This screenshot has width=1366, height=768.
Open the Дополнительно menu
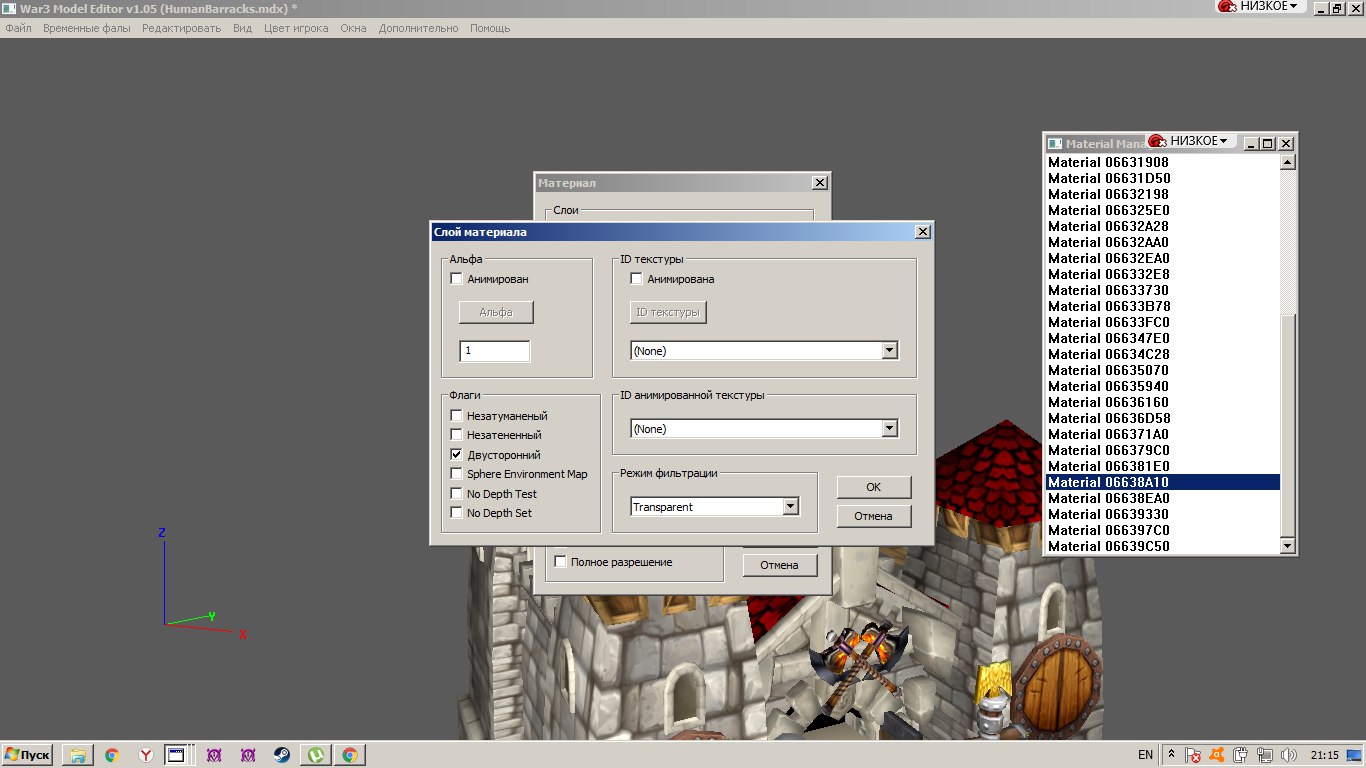click(x=418, y=28)
